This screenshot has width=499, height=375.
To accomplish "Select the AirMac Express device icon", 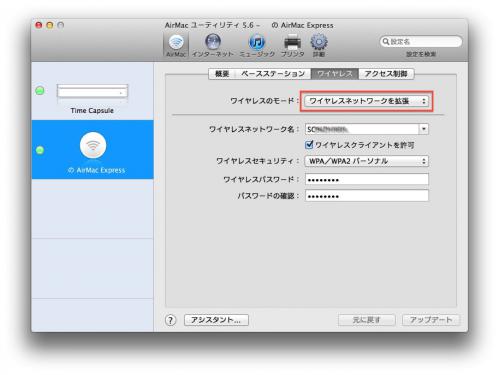I will tap(93, 145).
